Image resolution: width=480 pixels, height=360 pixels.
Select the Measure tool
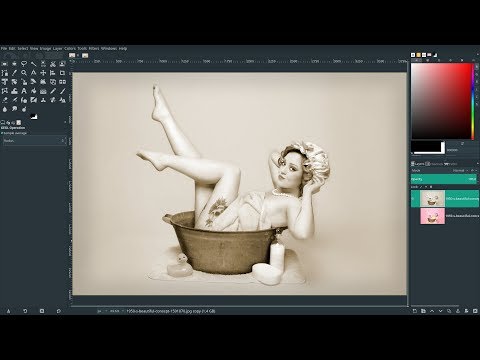[x=34, y=73]
